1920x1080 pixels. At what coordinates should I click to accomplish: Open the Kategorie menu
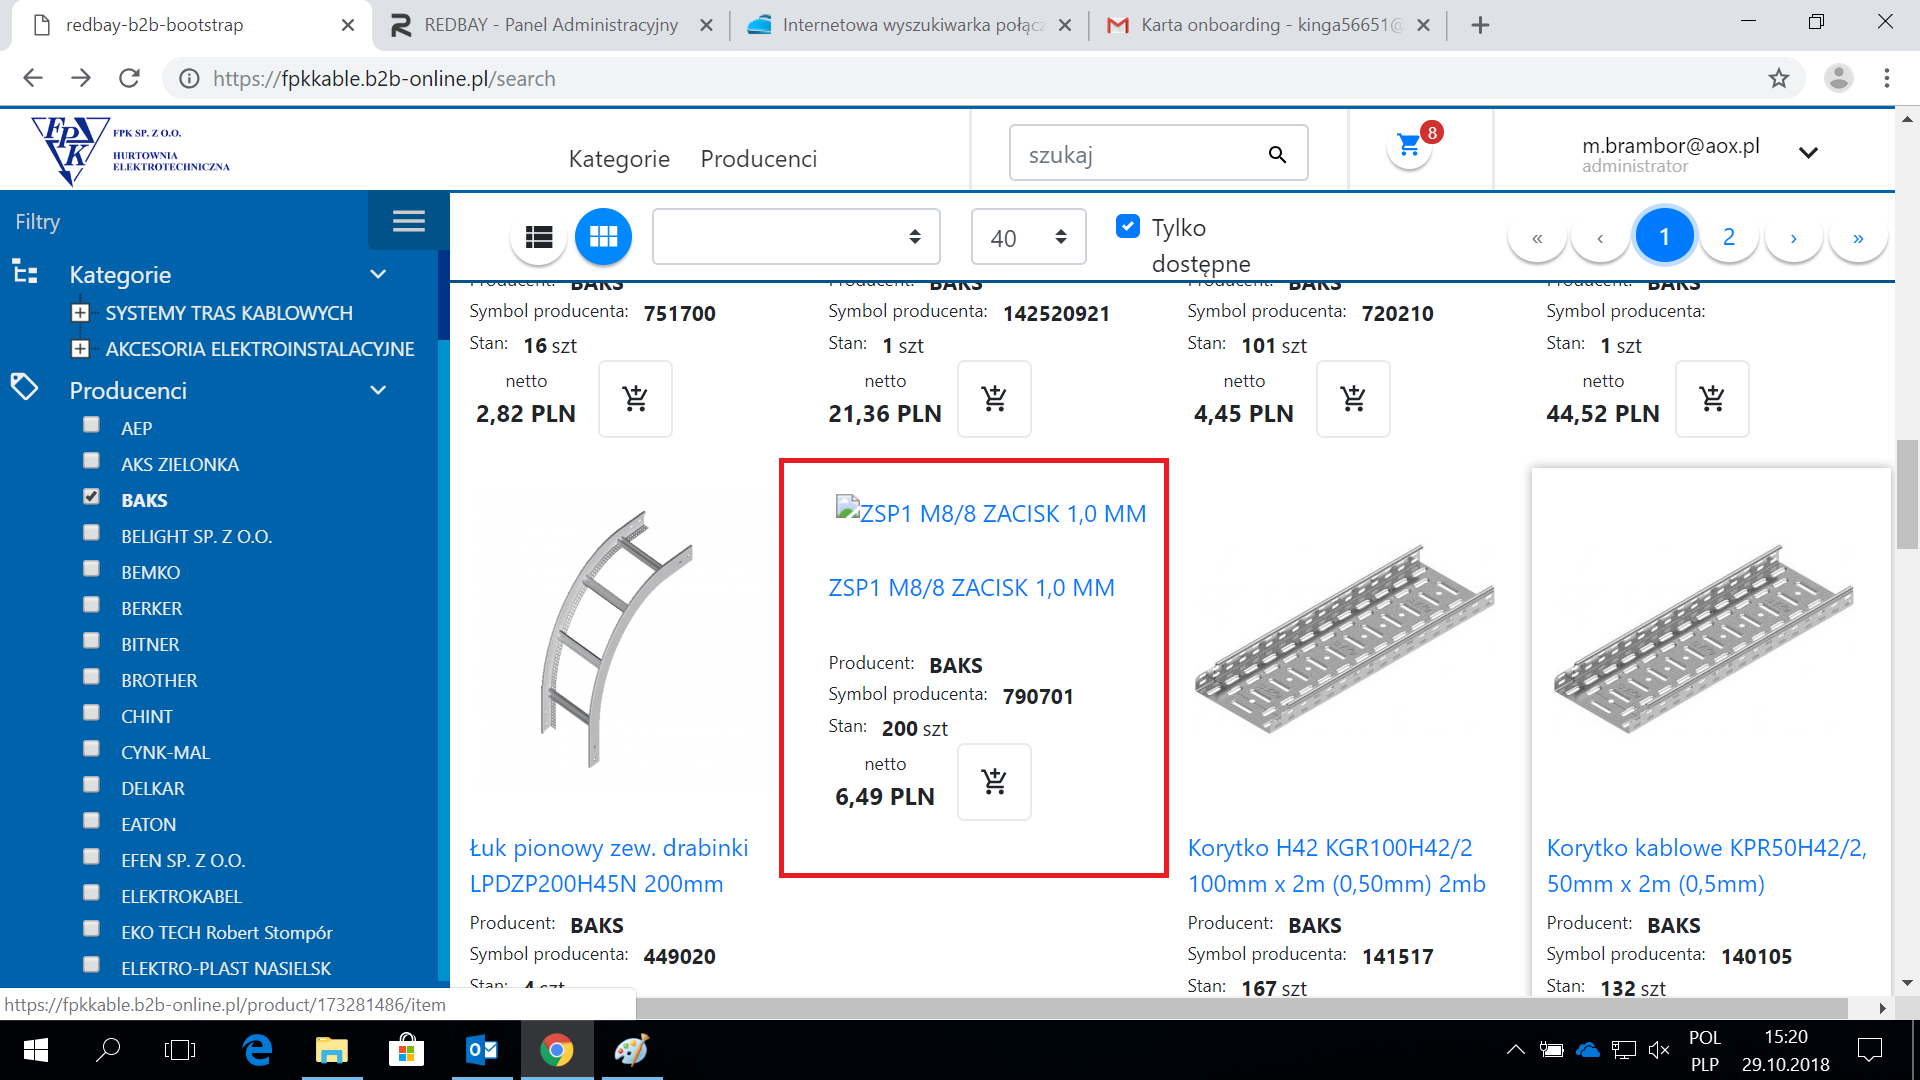click(619, 159)
